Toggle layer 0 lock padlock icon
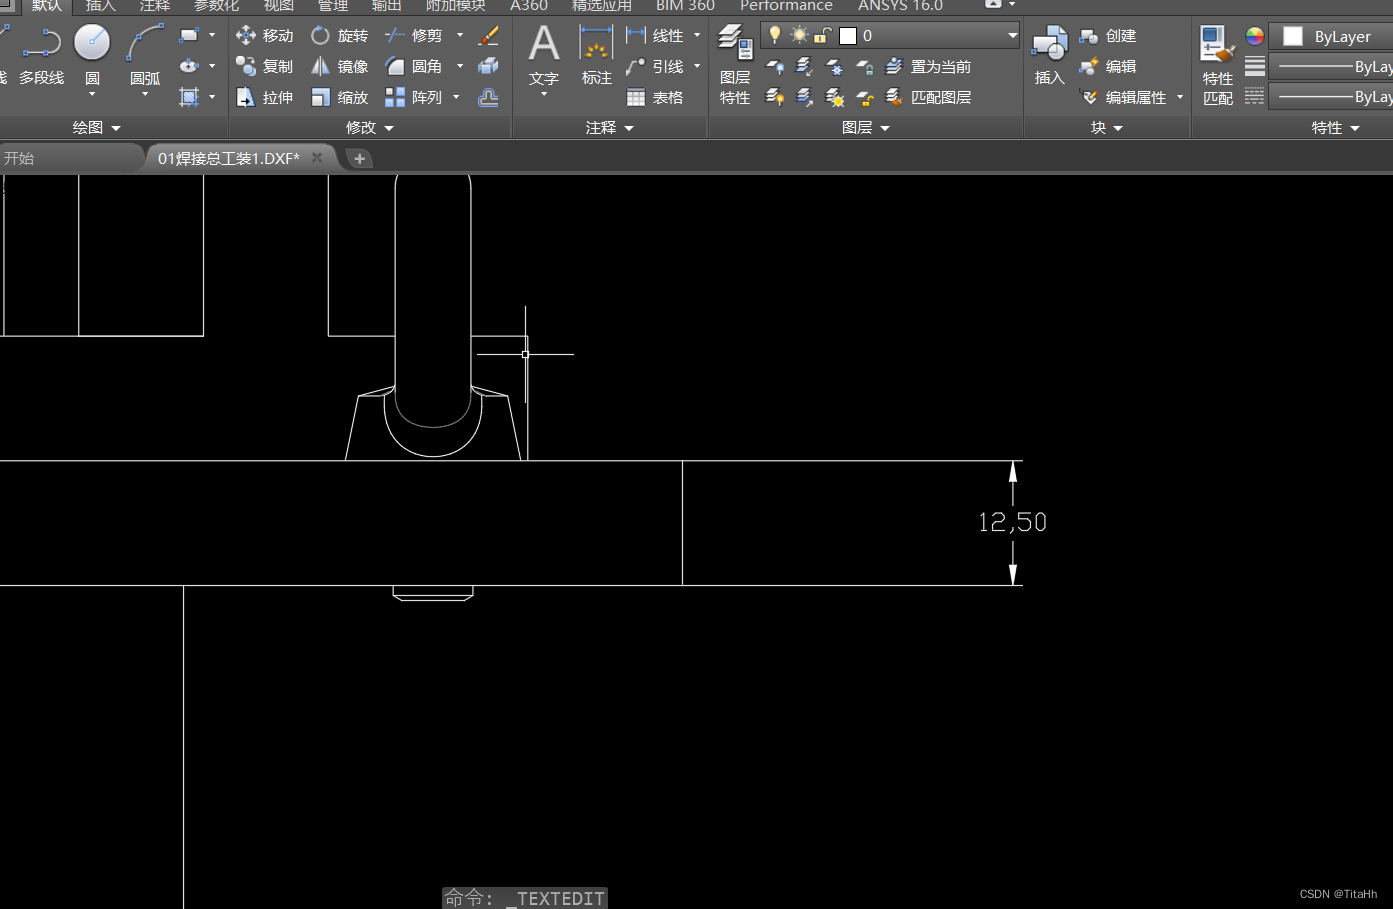This screenshot has height=909, width=1393. tap(822, 36)
